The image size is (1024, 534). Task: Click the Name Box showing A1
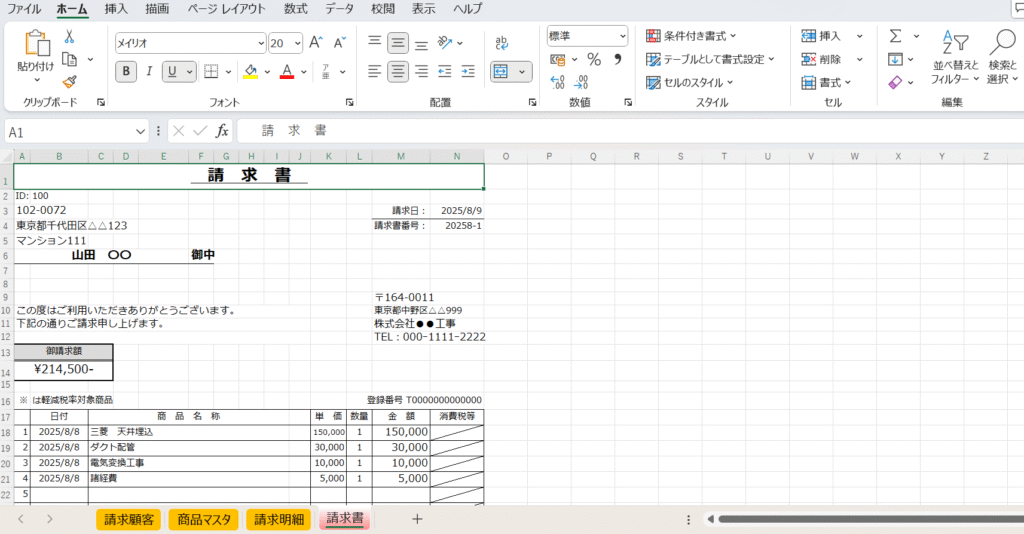coord(75,131)
